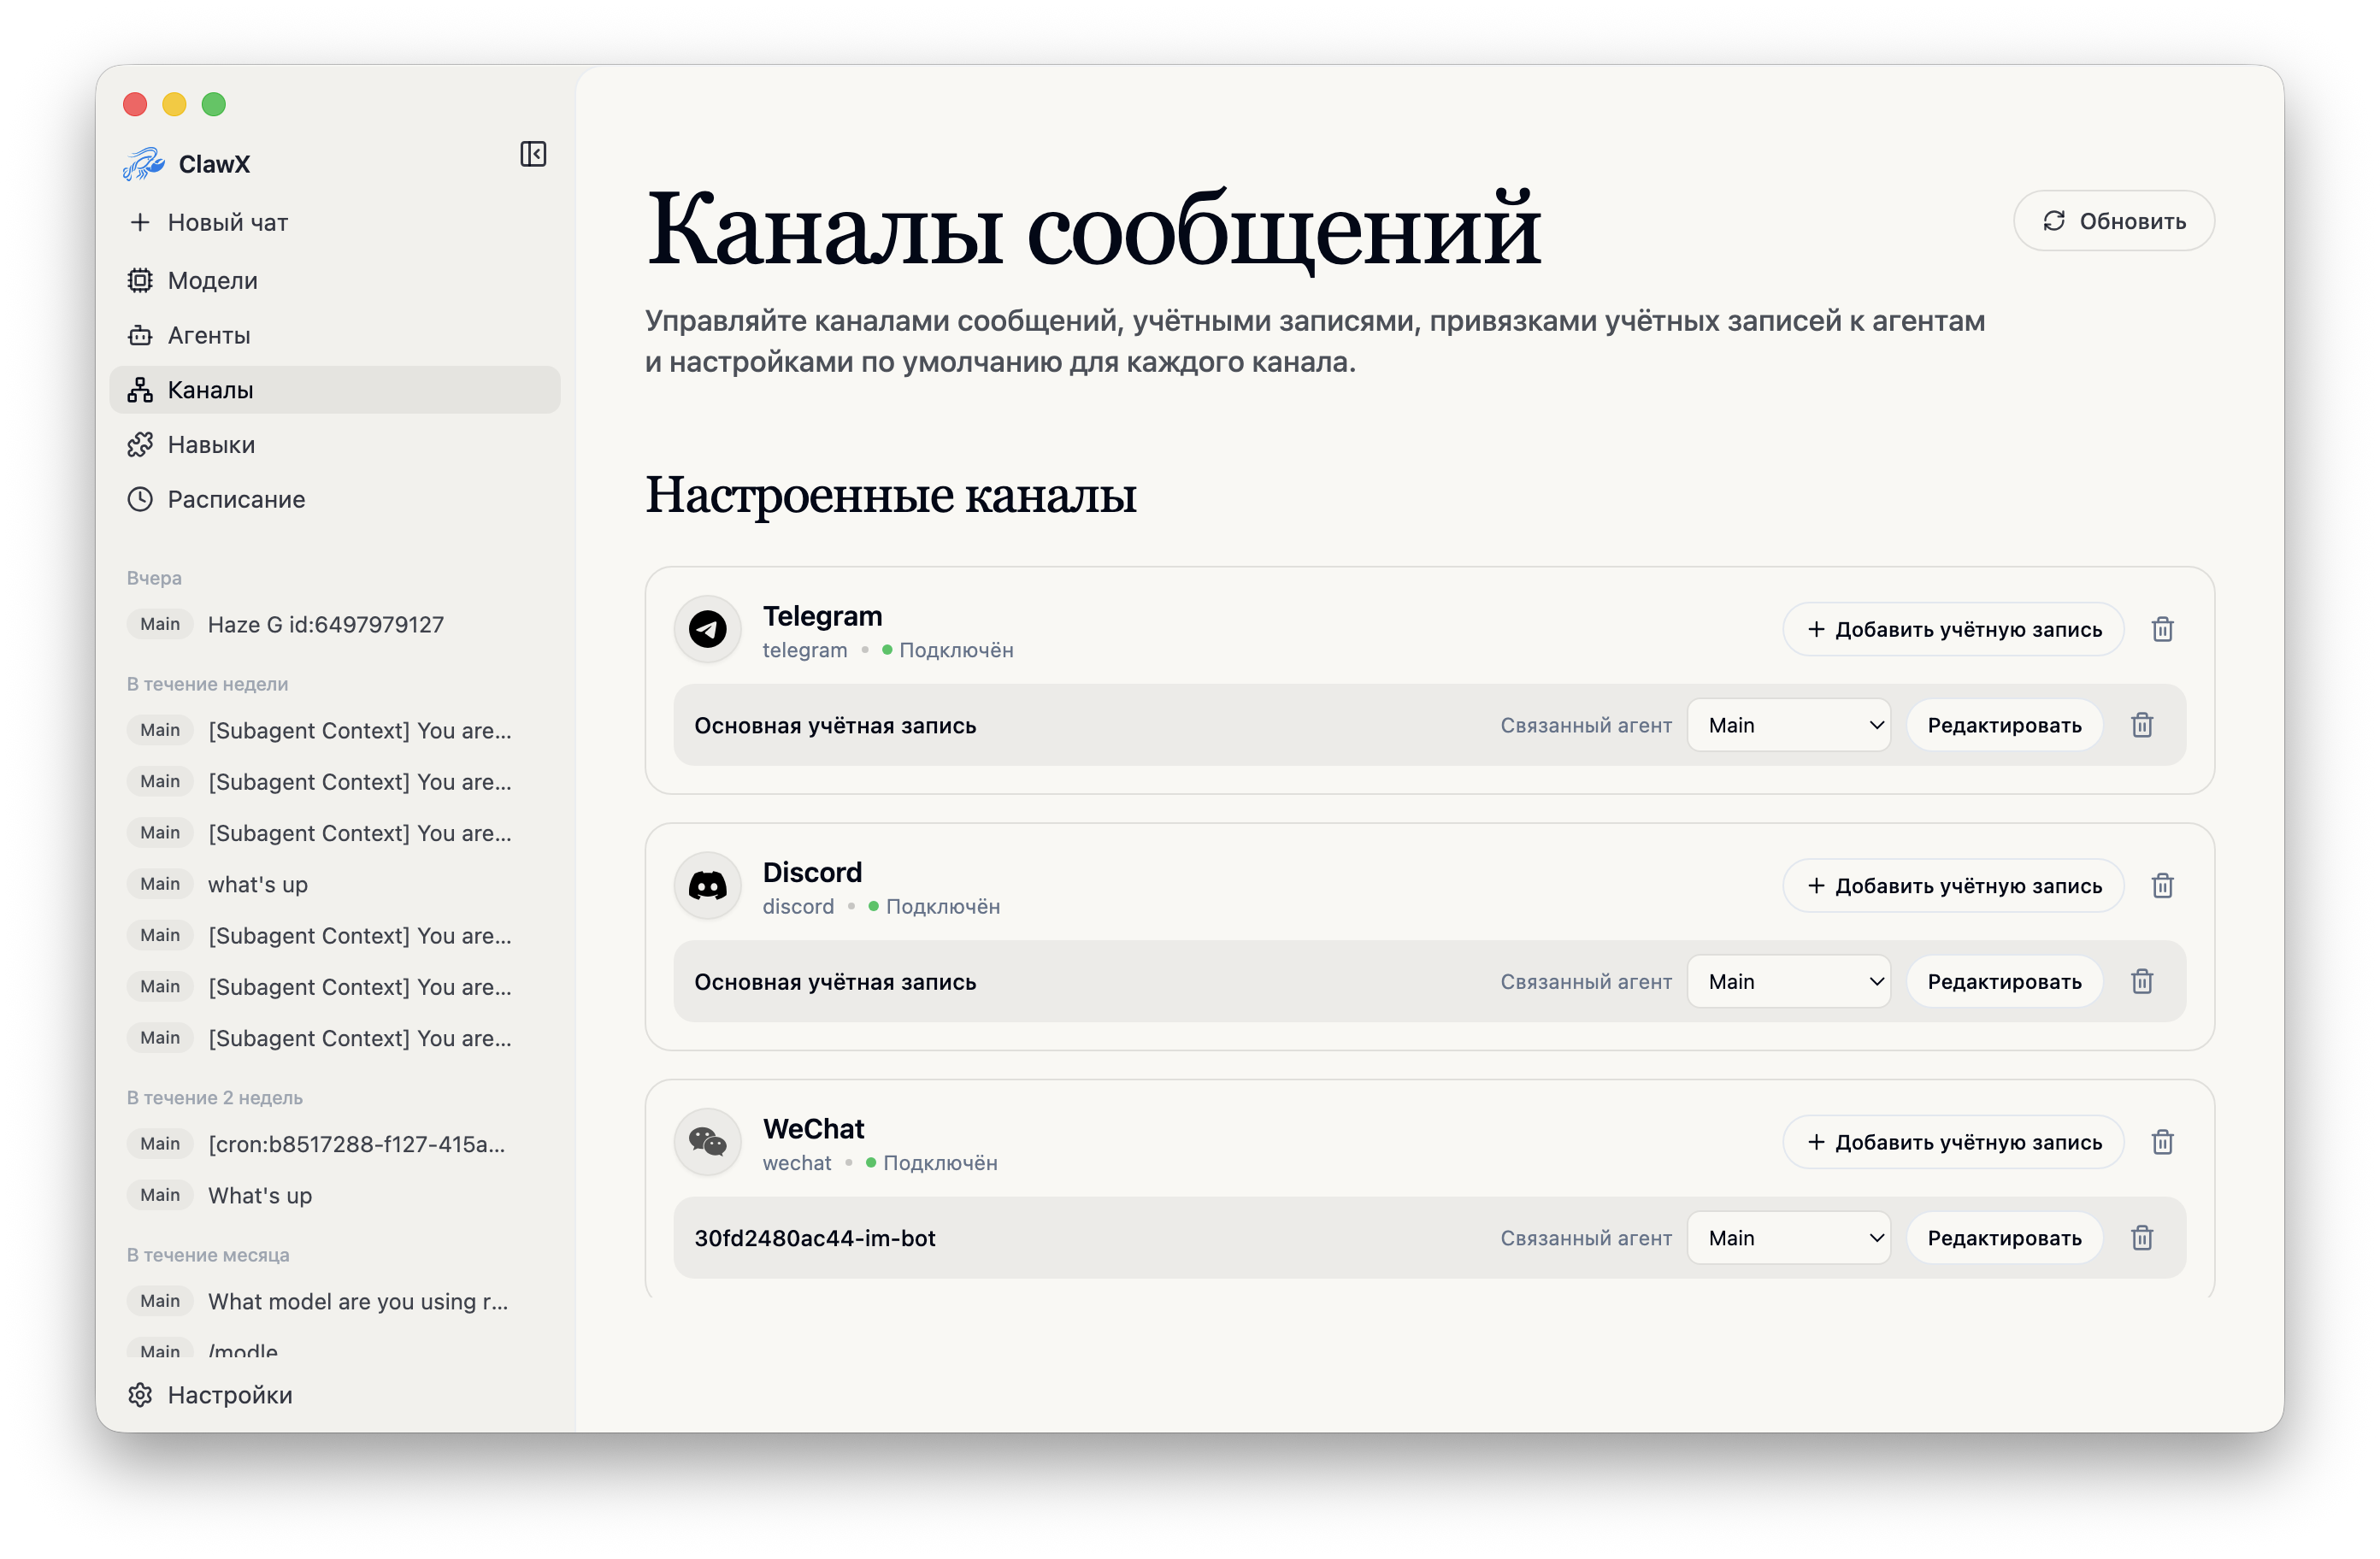Click the Telegram channel title text
The width and height of the screenshot is (2380, 1559).
point(822,616)
